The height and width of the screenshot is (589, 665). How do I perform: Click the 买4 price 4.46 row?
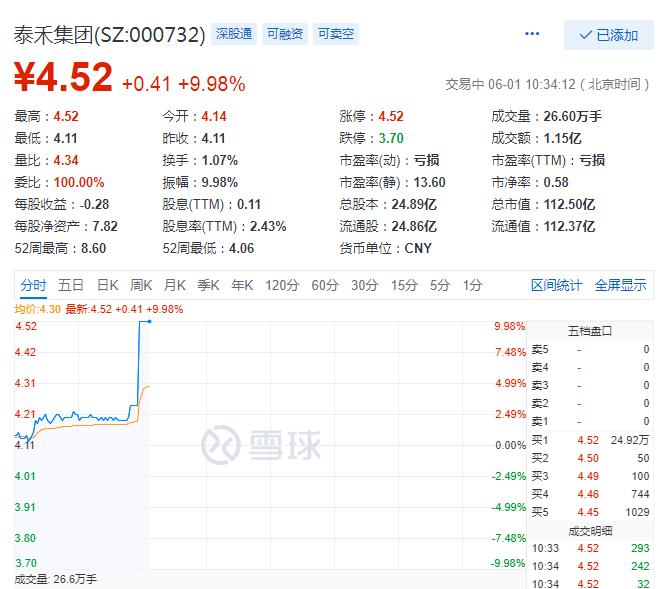(x=590, y=494)
